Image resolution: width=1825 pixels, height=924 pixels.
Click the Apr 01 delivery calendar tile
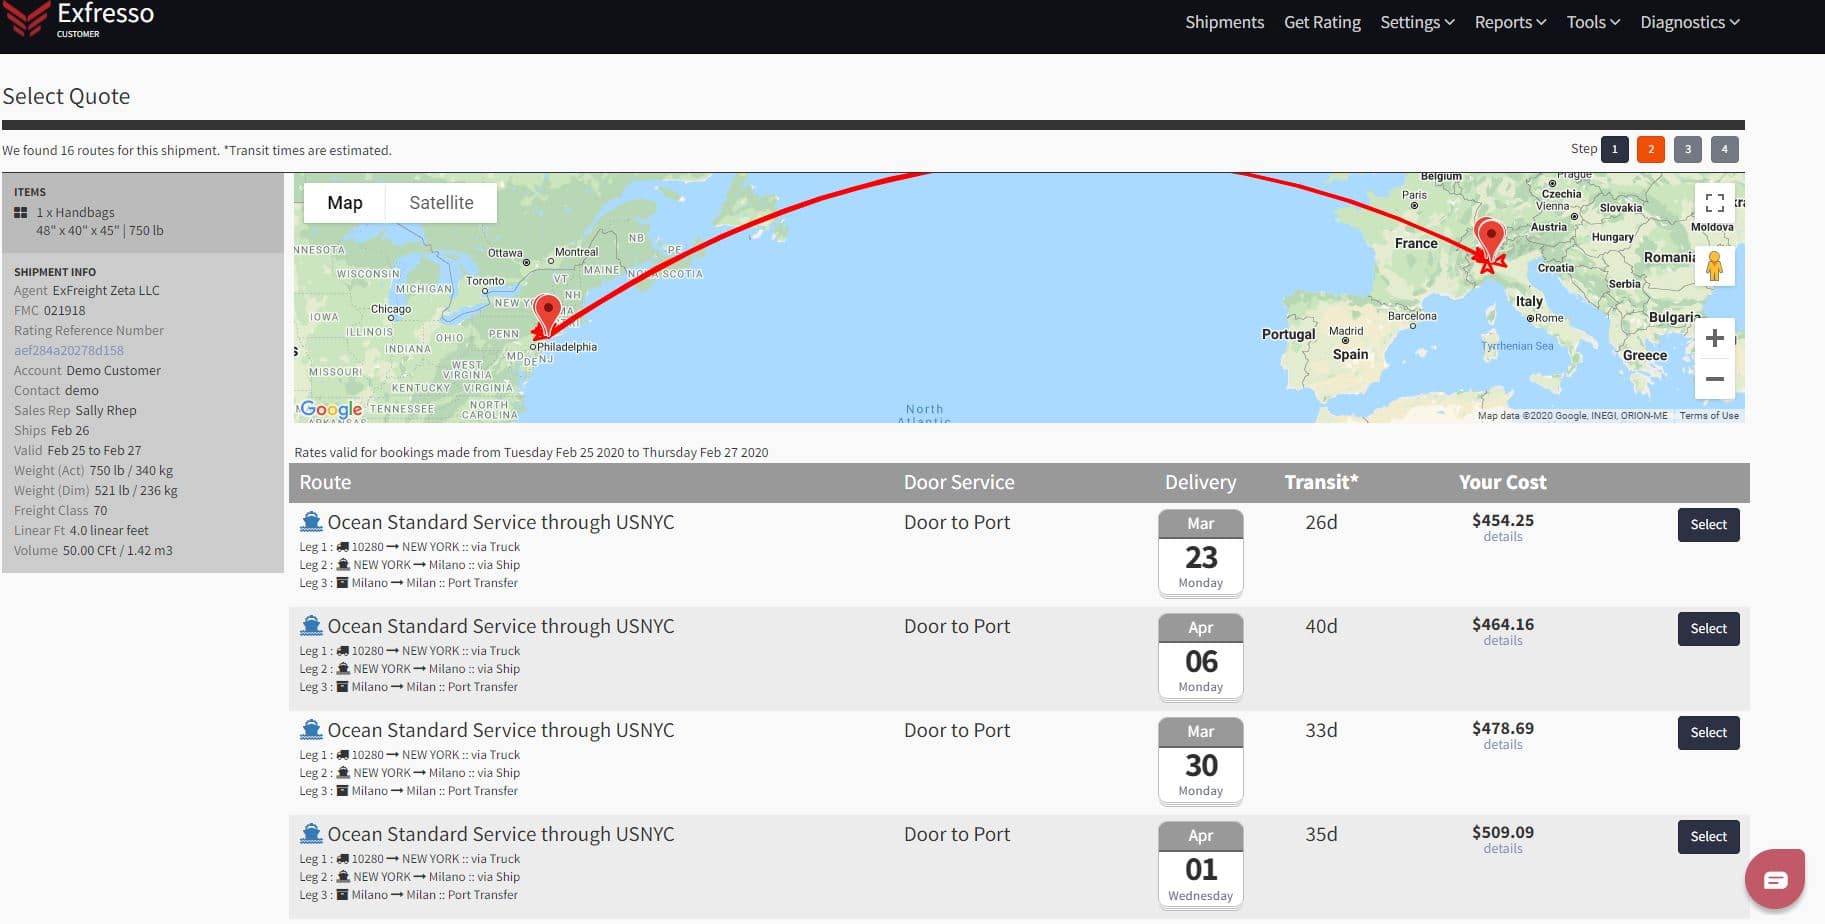click(x=1200, y=865)
